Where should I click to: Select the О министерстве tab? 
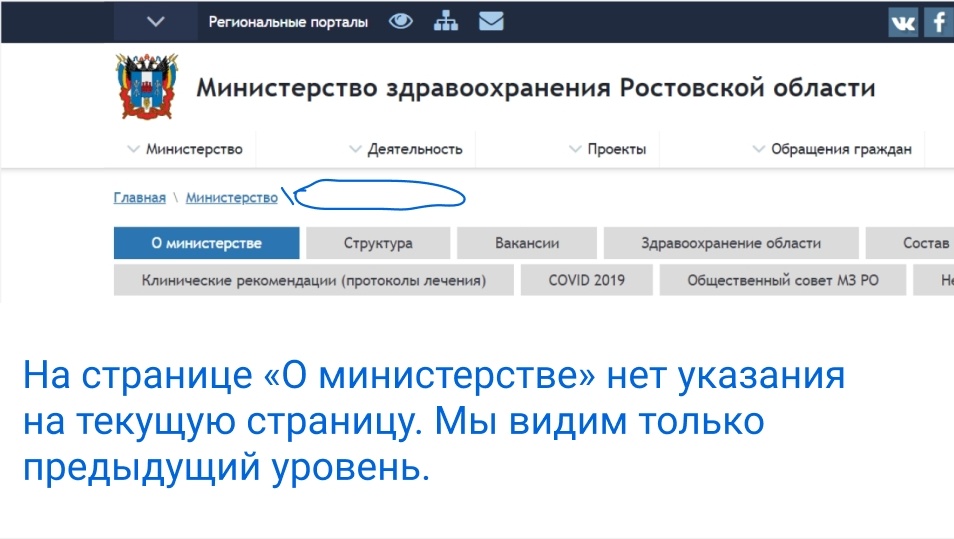point(206,243)
